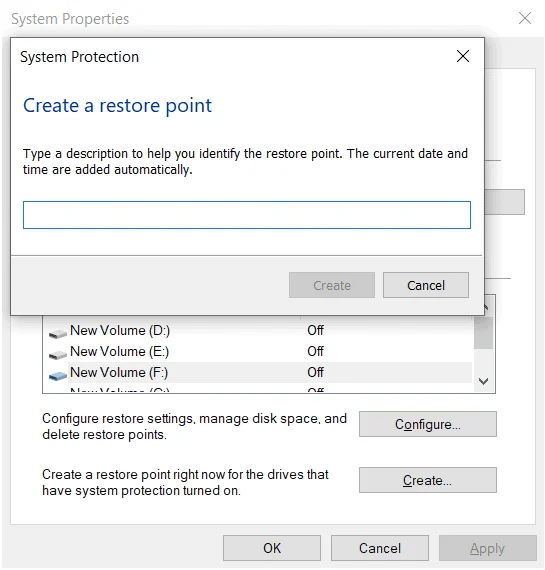545x570 pixels.
Task: Click the Off status for New Volume (F:)
Action: [x=315, y=372]
